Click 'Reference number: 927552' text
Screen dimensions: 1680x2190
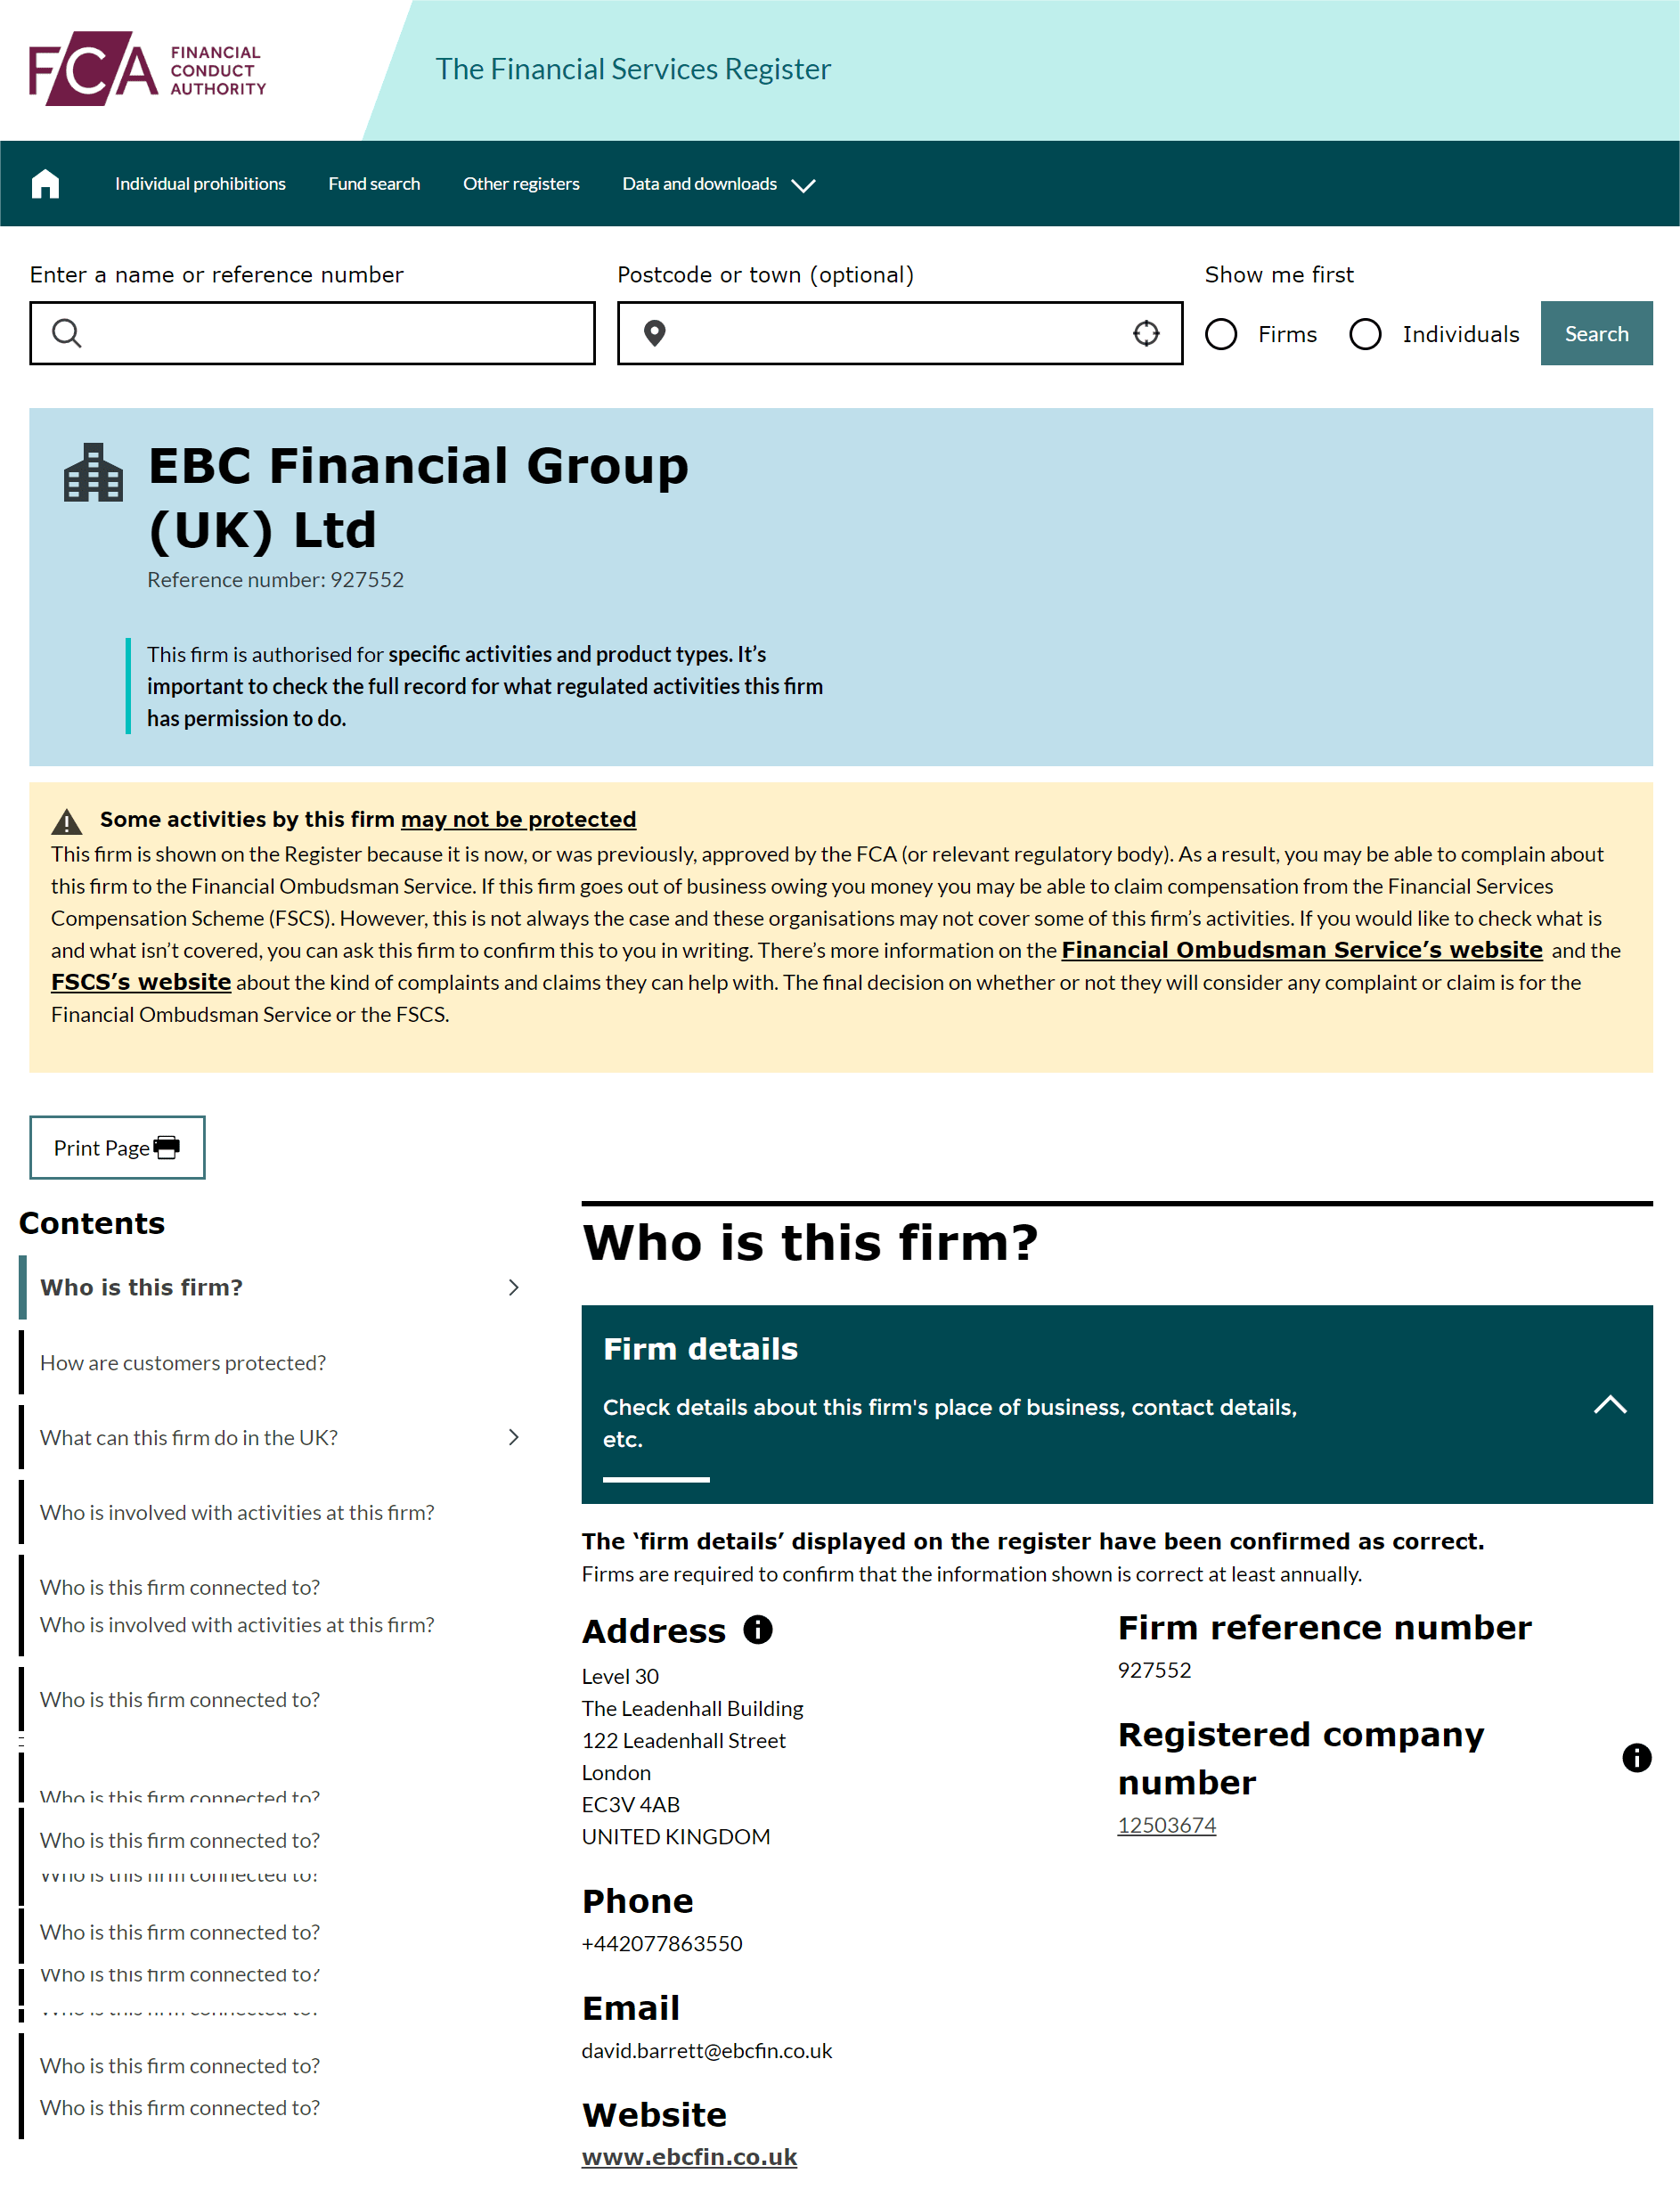pyautogui.click(x=275, y=579)
